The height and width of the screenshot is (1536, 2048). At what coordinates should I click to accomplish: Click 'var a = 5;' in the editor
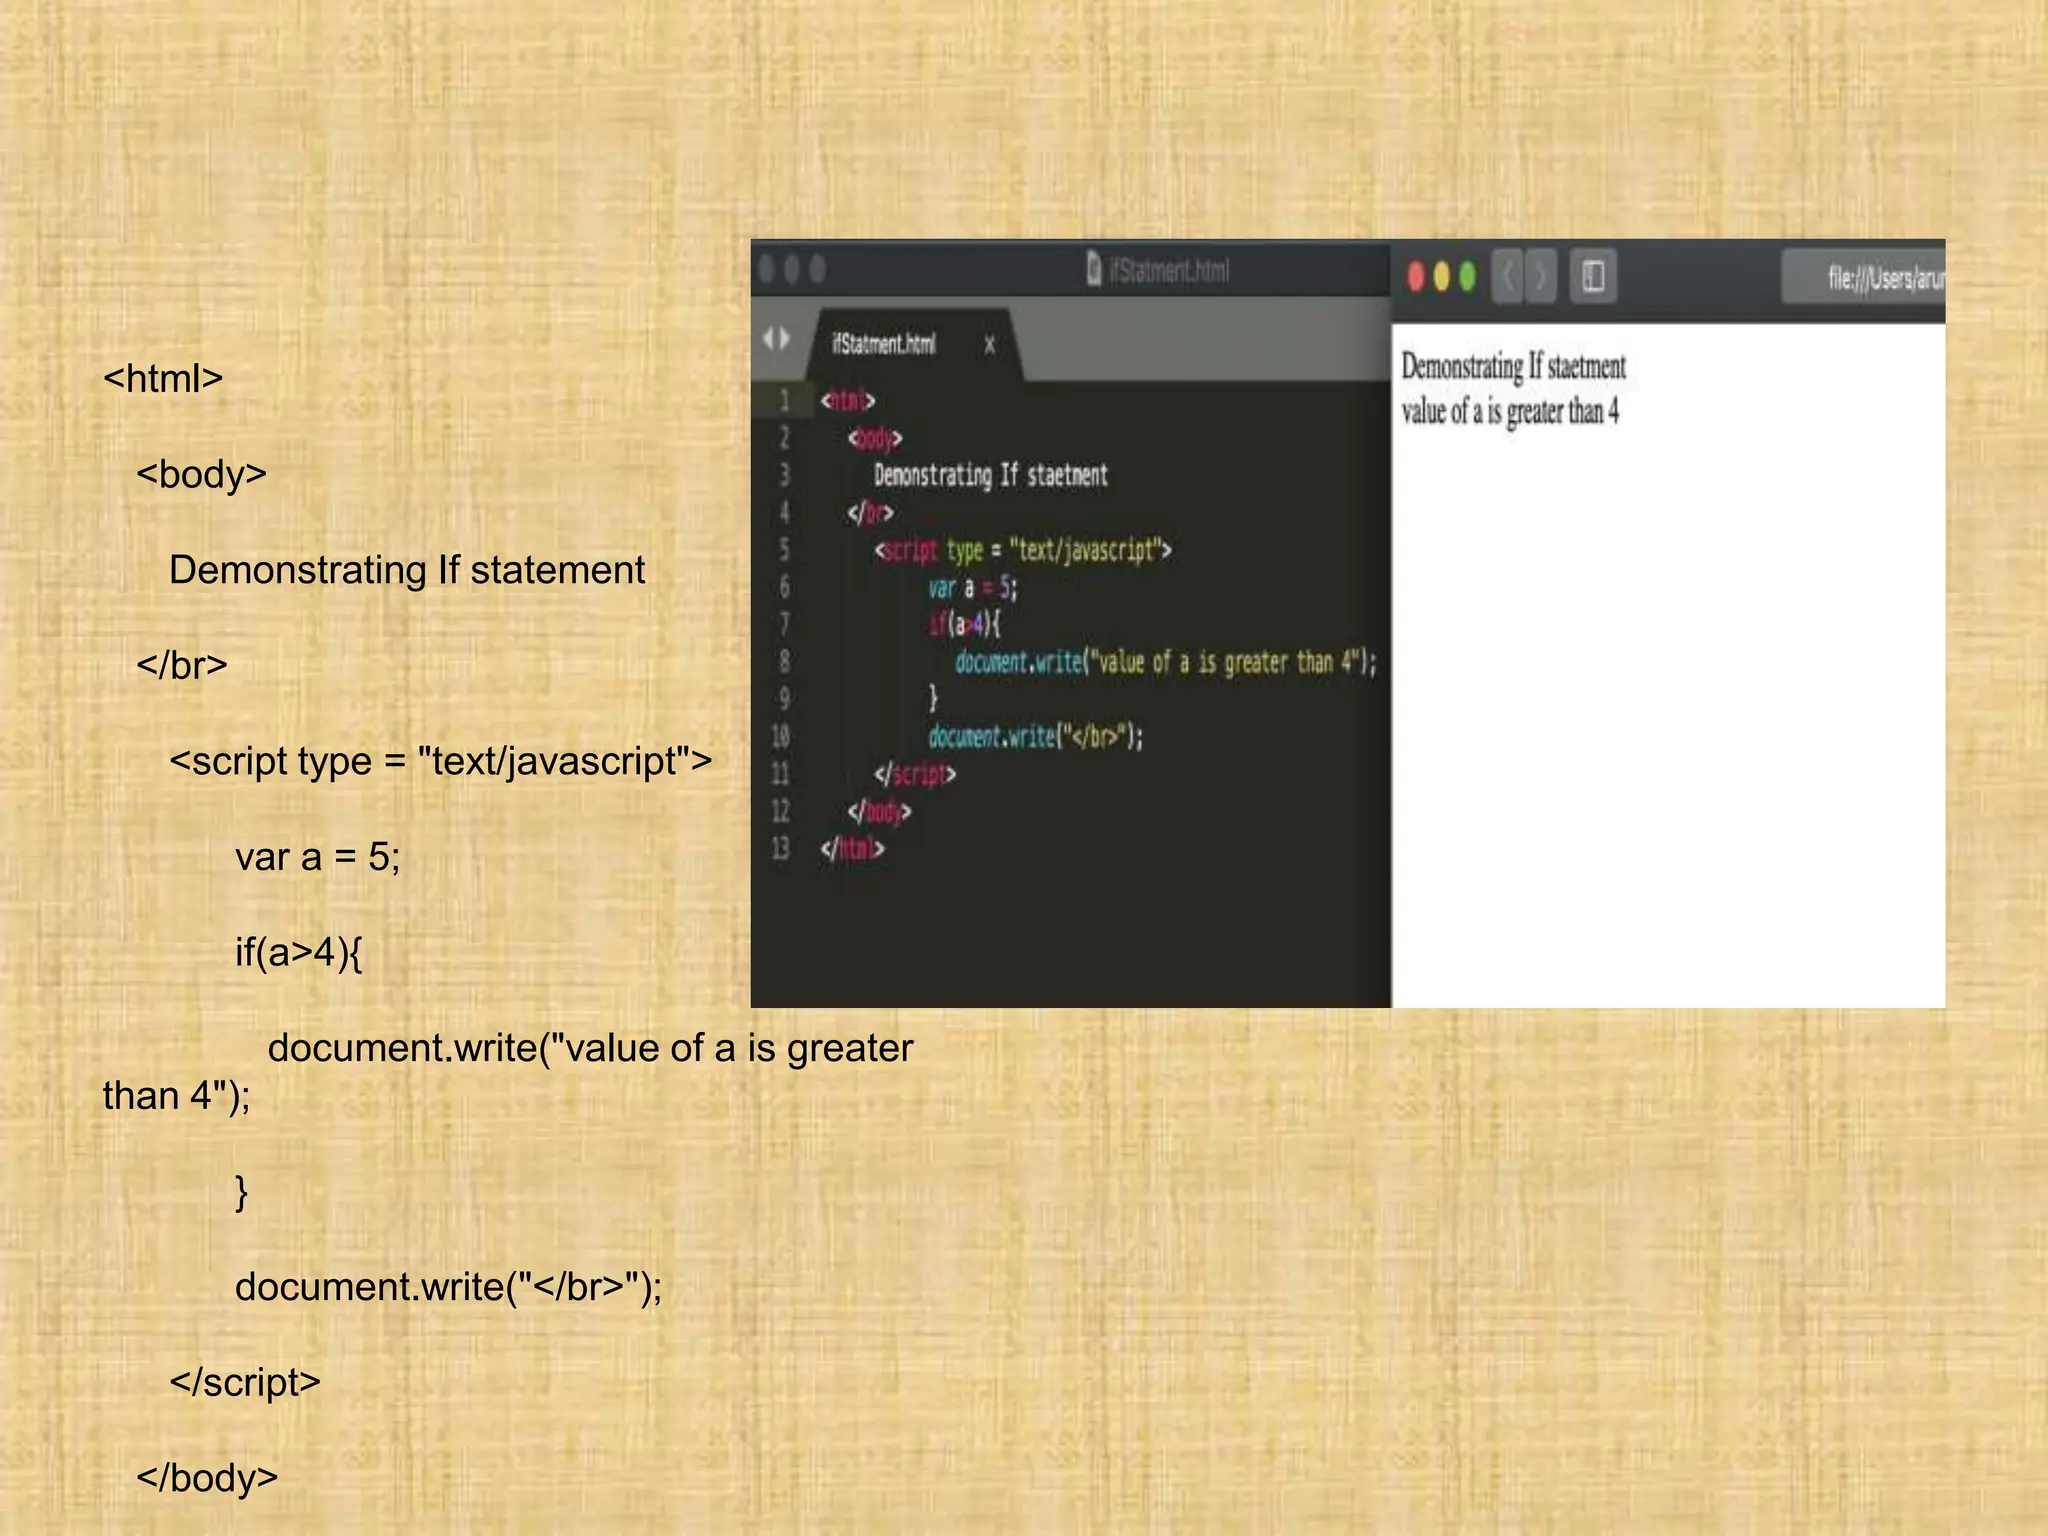[972, 588]
